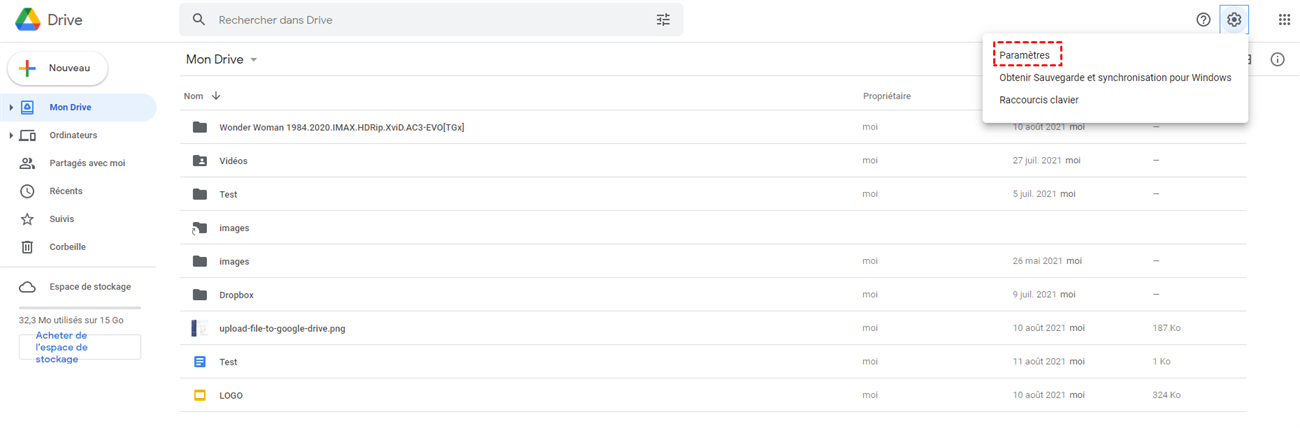The height and width of the screenshot is (428, 1300).
Task: Open Partagés avec moi
Action: [87, 163]
